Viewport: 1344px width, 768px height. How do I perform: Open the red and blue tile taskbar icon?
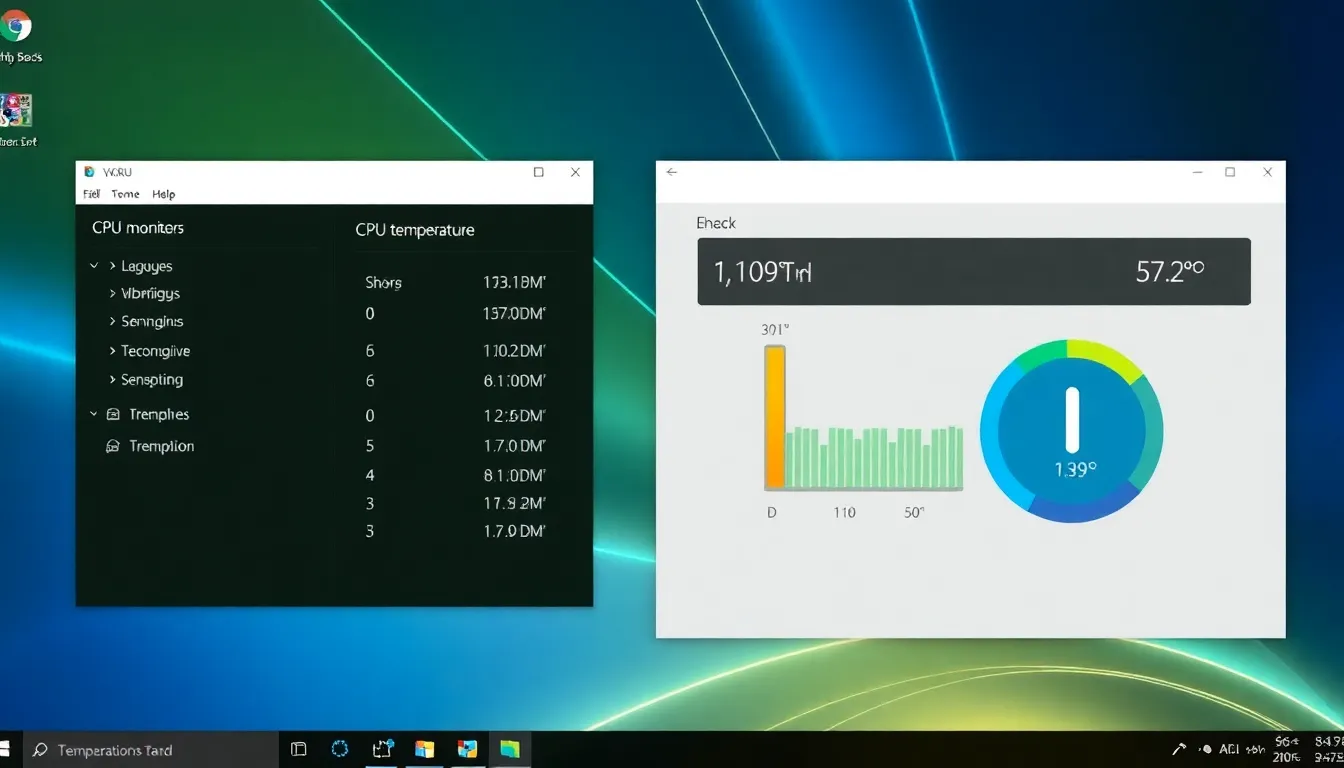coord(467,749)
